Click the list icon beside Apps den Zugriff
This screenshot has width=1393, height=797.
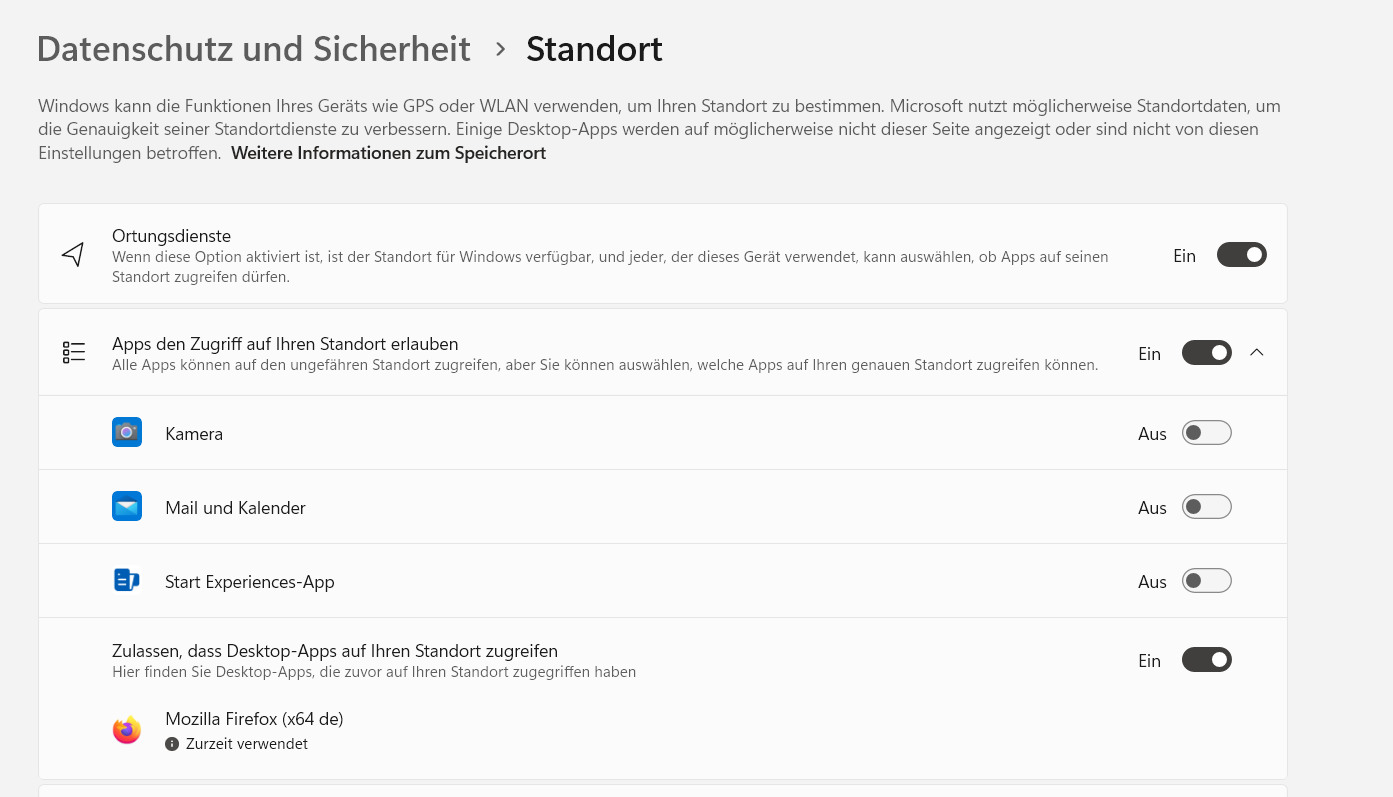tap(74, 352)
